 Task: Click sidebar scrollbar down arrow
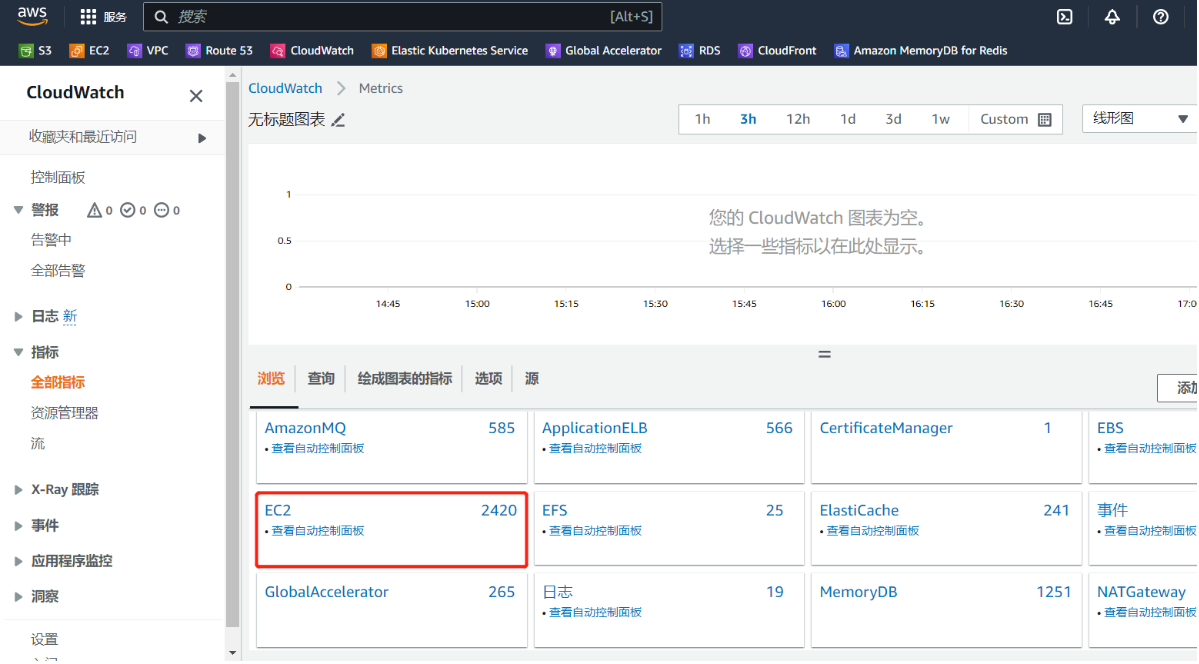pos(232,653)
